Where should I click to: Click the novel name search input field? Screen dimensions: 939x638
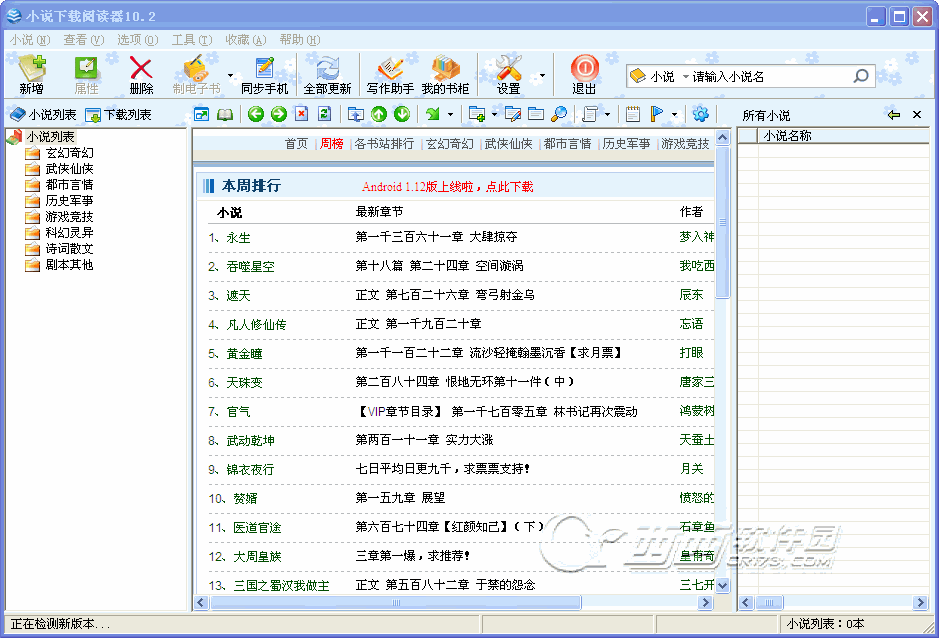(x=770, y=77)
